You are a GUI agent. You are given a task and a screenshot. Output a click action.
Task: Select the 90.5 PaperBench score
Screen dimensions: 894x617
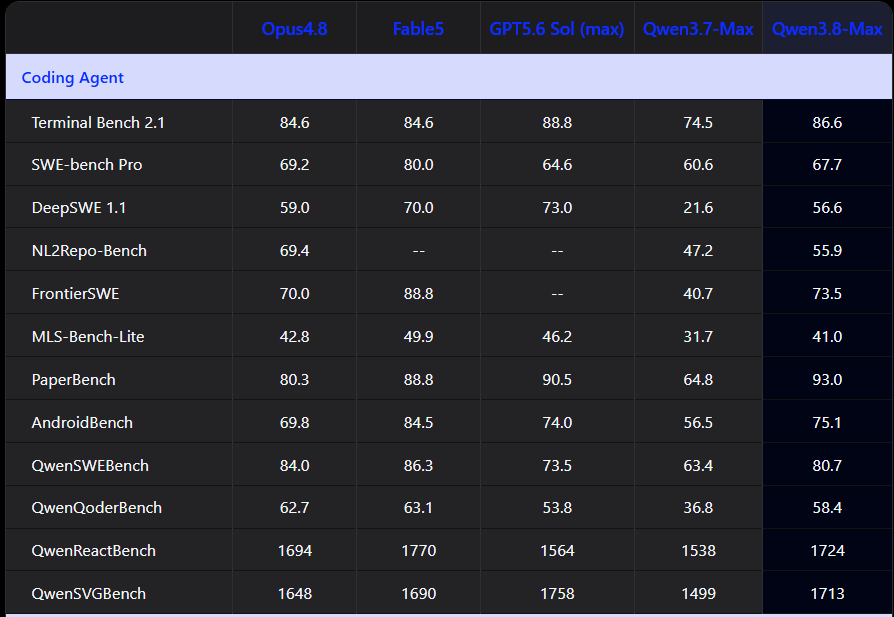click(x=557, y=380)
